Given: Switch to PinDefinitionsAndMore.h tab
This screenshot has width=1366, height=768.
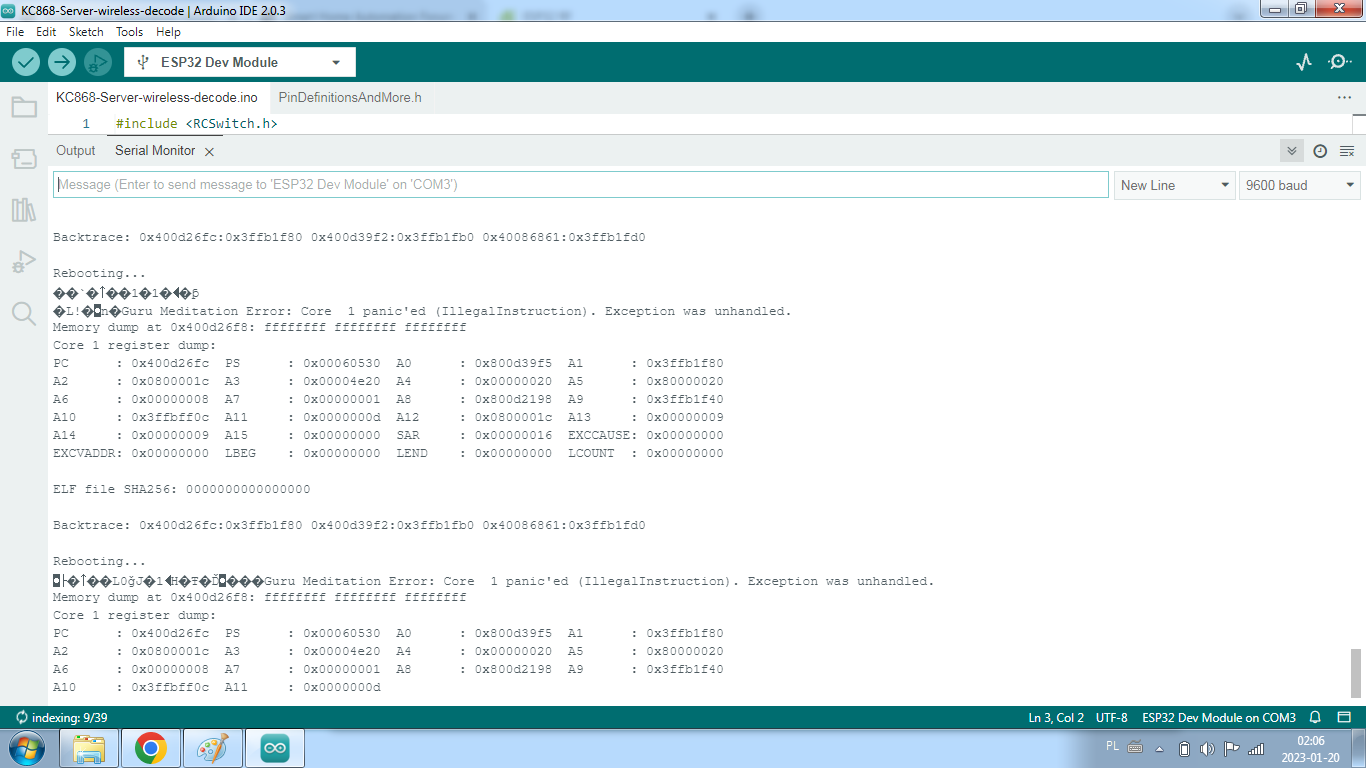Looking at the screenshot, I should click(x=350, y=98).
